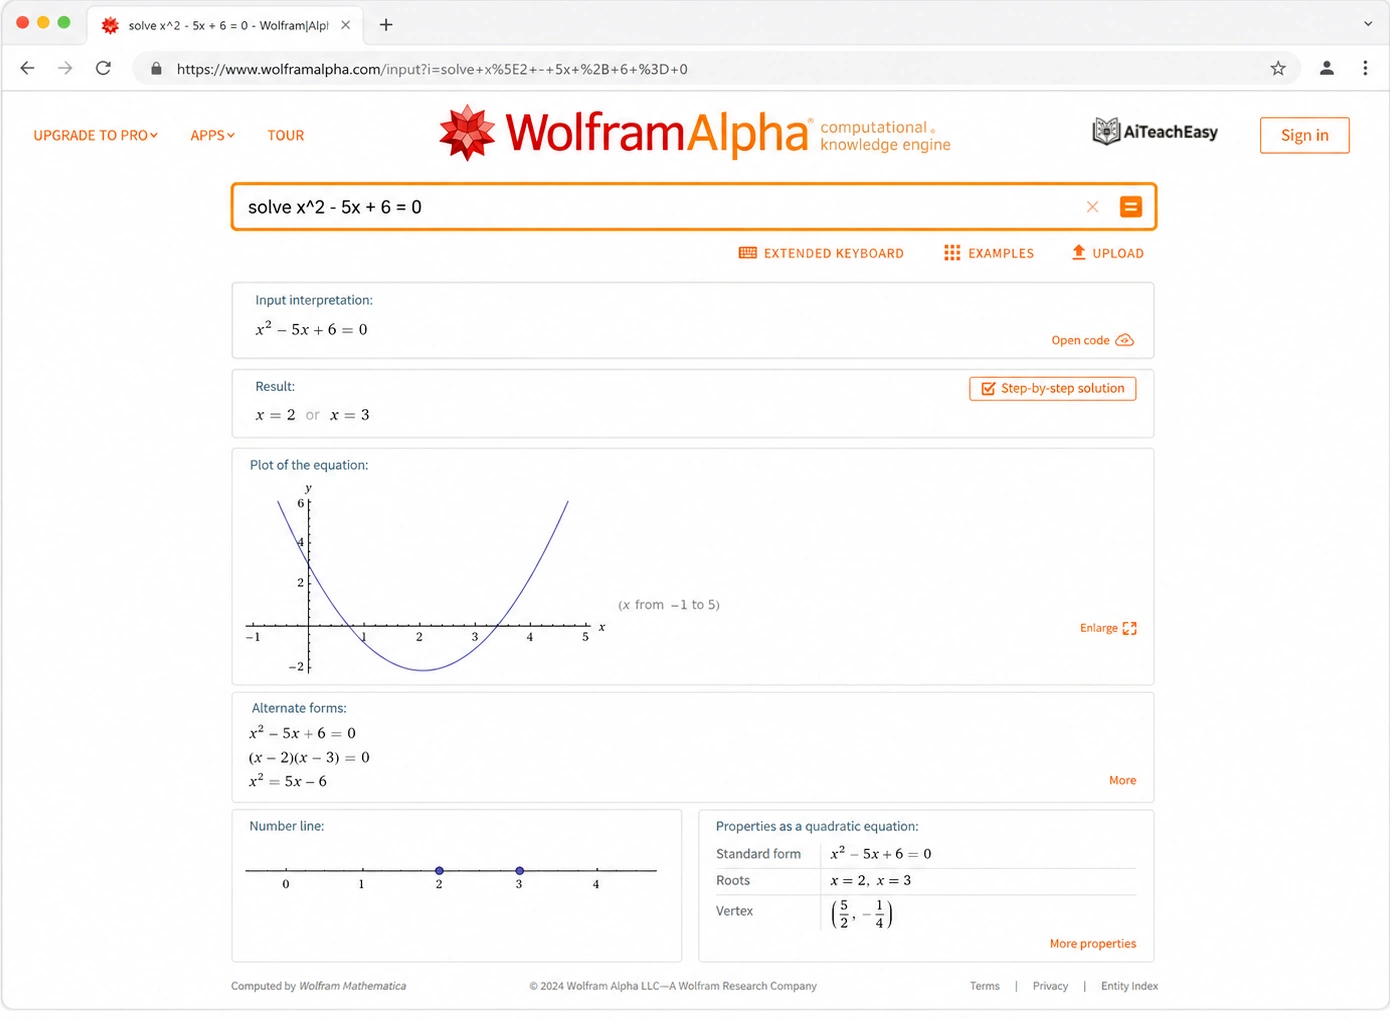Open the browser profile icon
This screenshot has height=1019, width=1390.
tap(1327, 68)
